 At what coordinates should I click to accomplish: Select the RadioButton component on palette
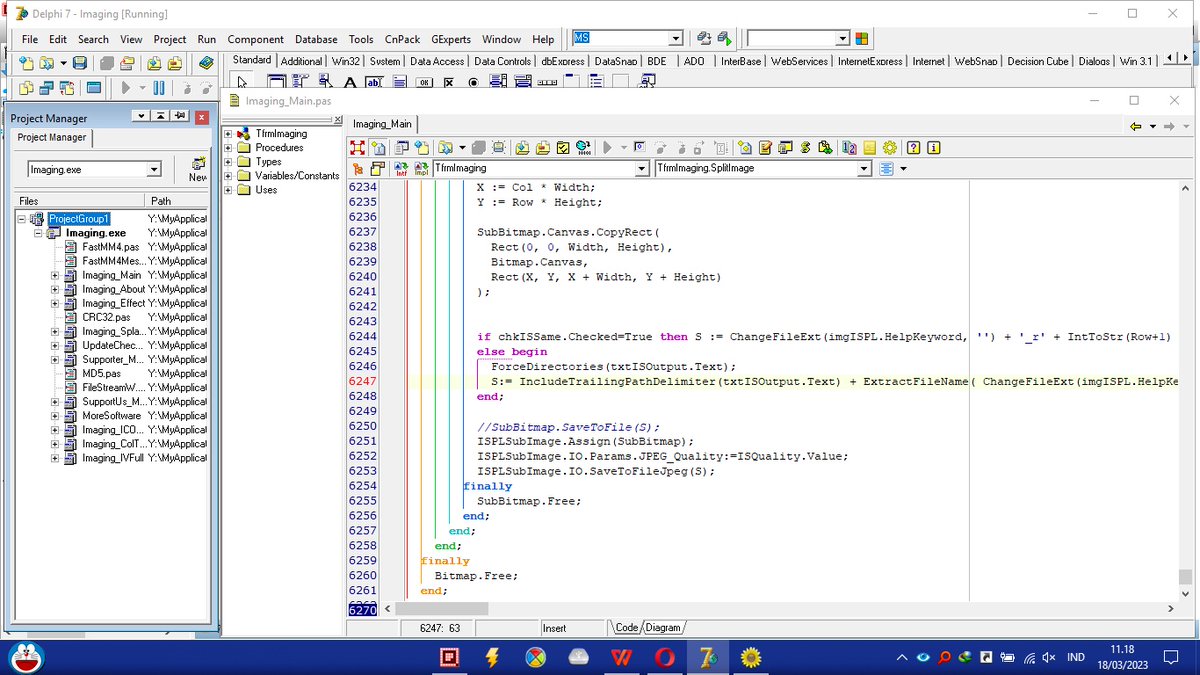click(473, 83)
